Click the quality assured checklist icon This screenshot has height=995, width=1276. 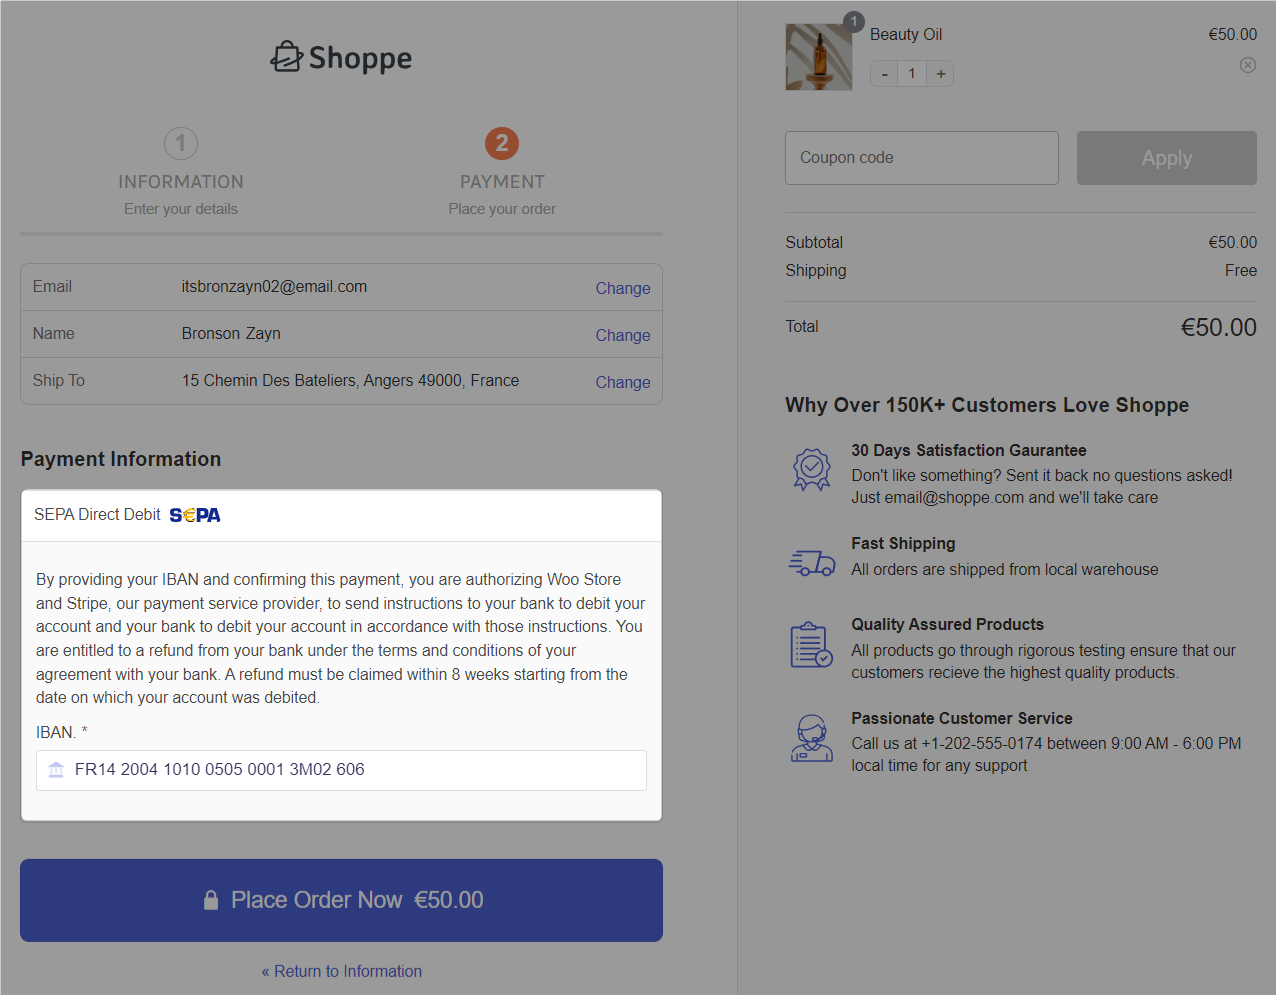(x=811, y=645)
